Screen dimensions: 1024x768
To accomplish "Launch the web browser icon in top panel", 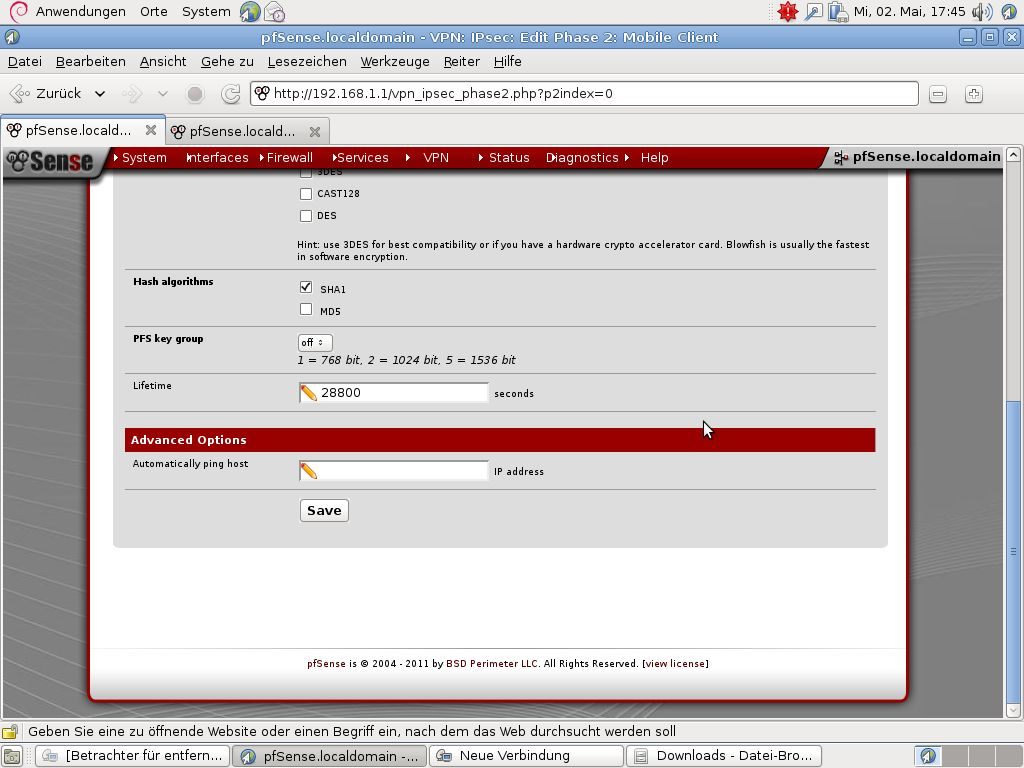I will click(249, 12).
